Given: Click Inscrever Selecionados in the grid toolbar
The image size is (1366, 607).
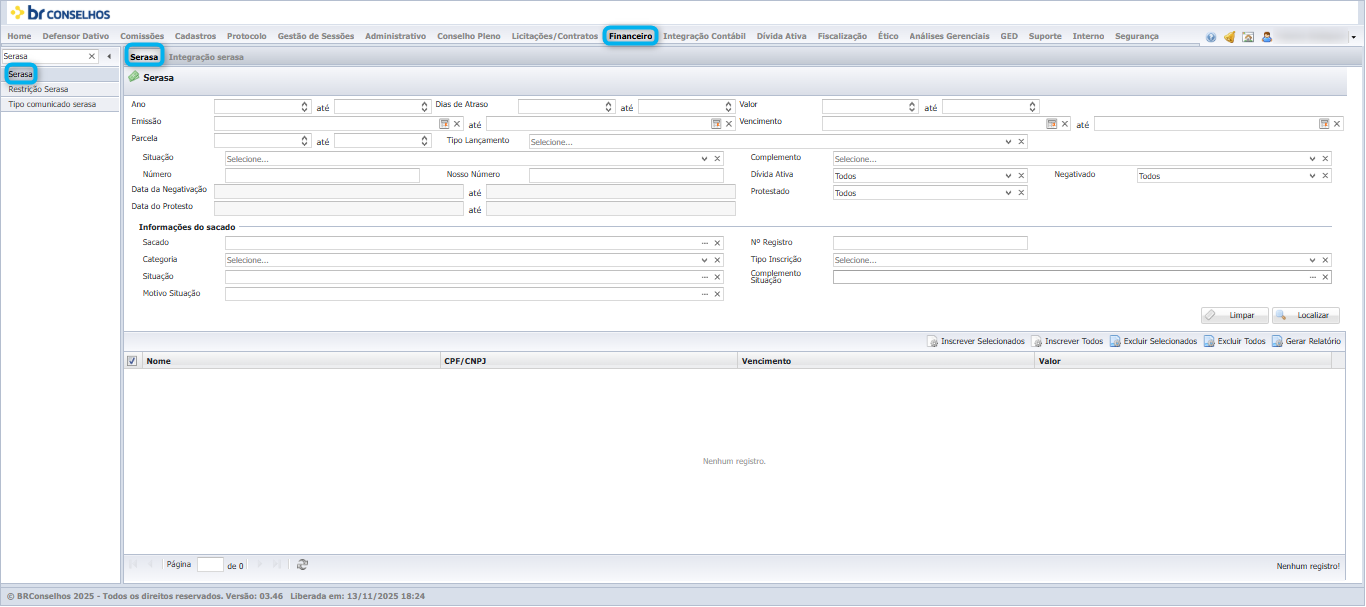Looking at the screenshot, I should click(x=976, y=341).
